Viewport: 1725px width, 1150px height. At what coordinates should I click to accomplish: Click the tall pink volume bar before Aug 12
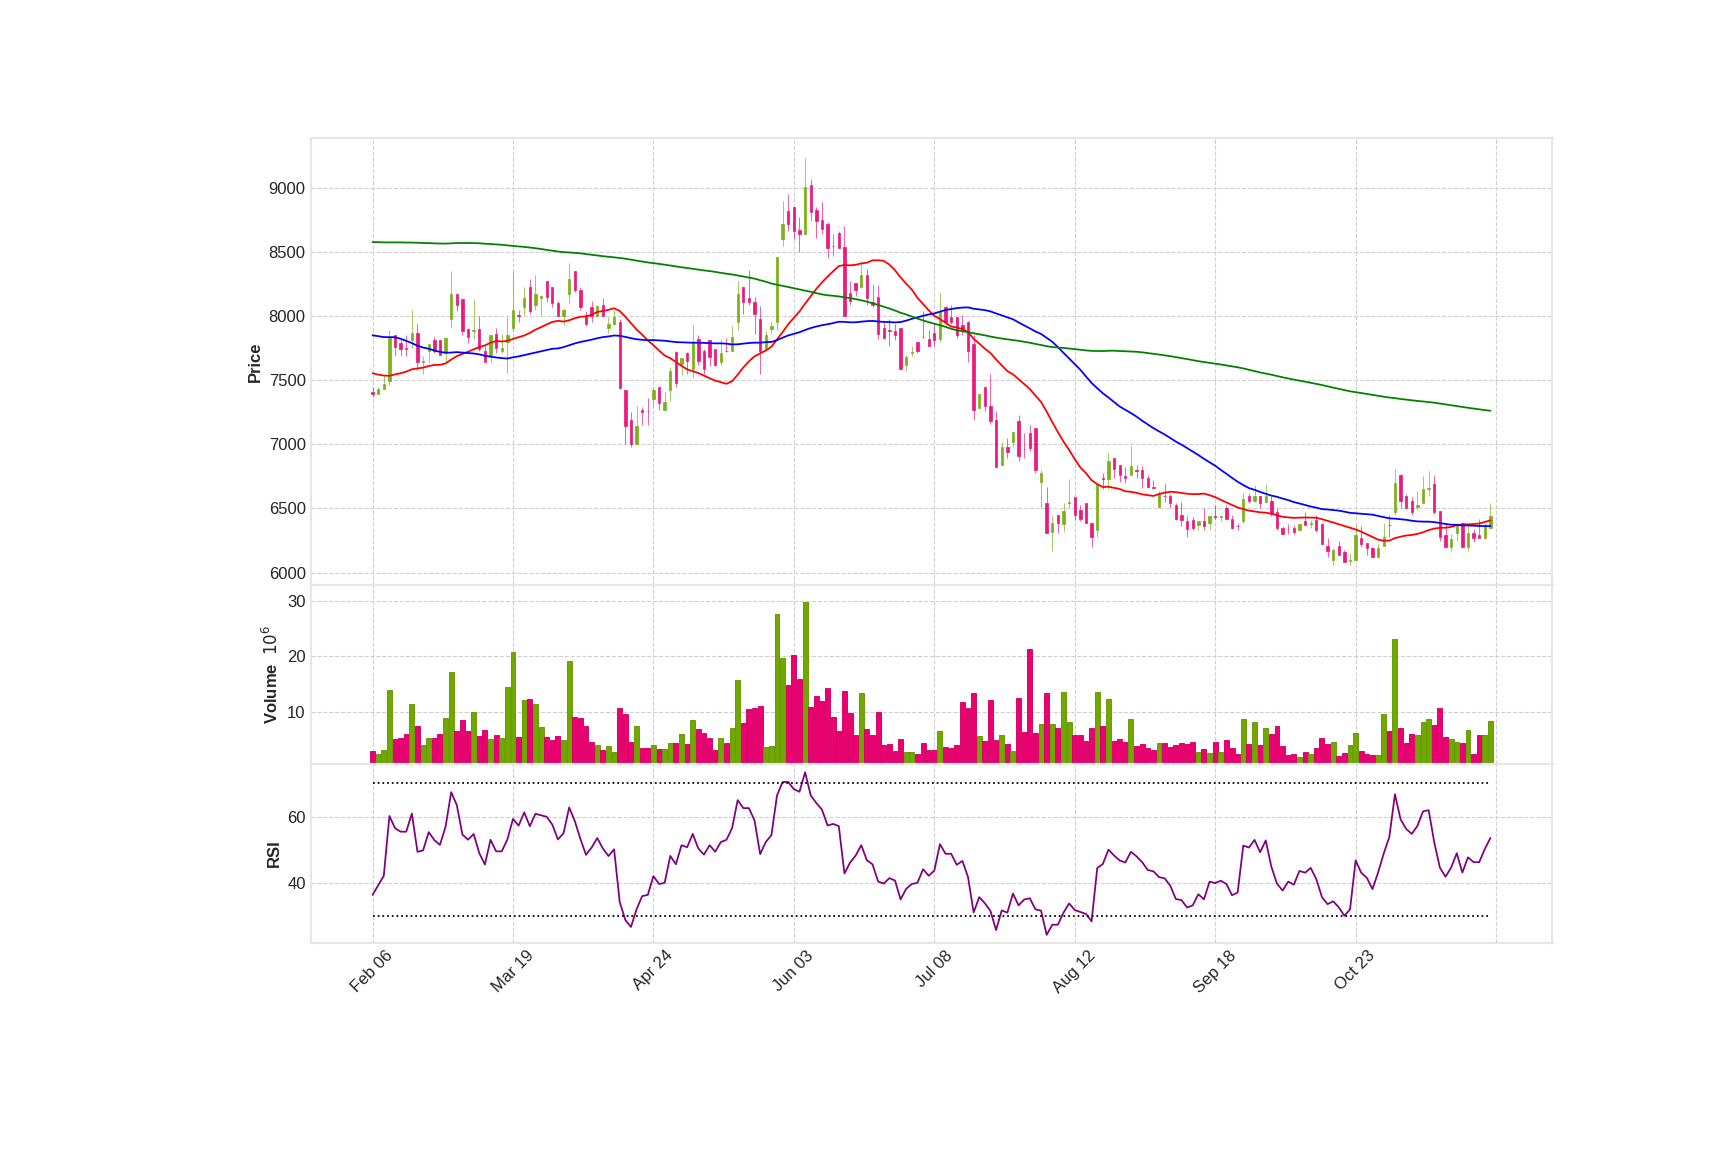pyautogui.click(x=1030, y=706)
